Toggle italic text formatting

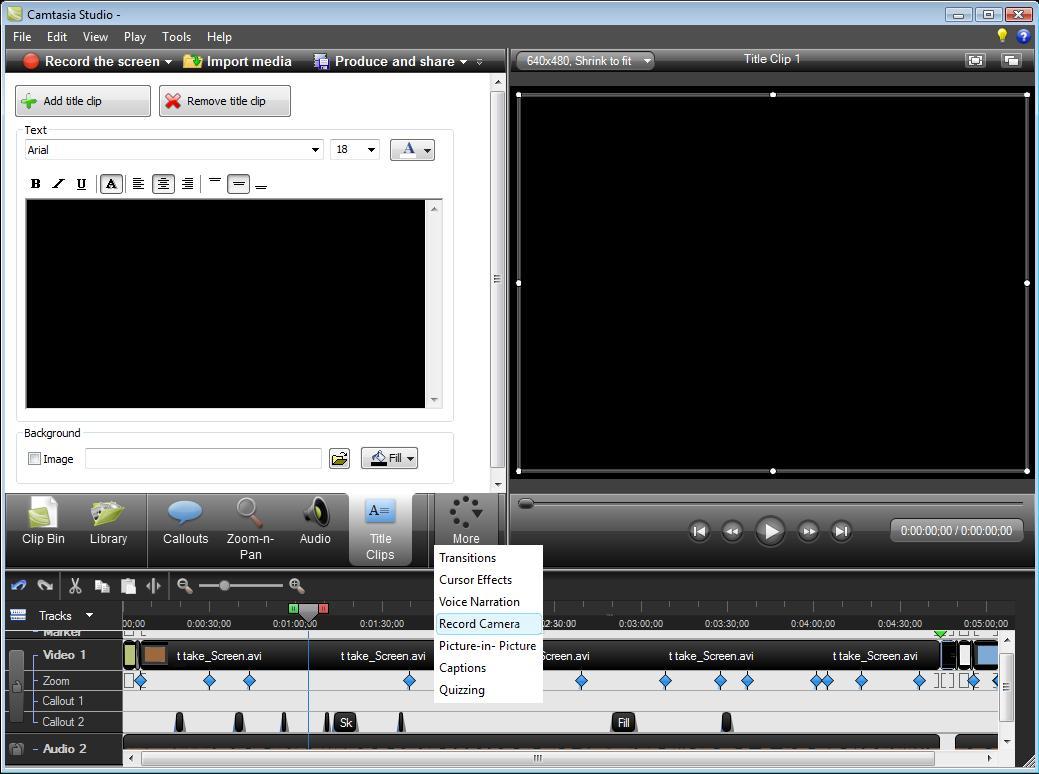pos(58,184)
